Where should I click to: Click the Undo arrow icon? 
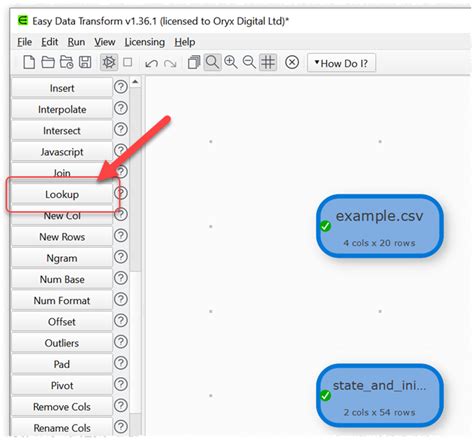[152, 63]
